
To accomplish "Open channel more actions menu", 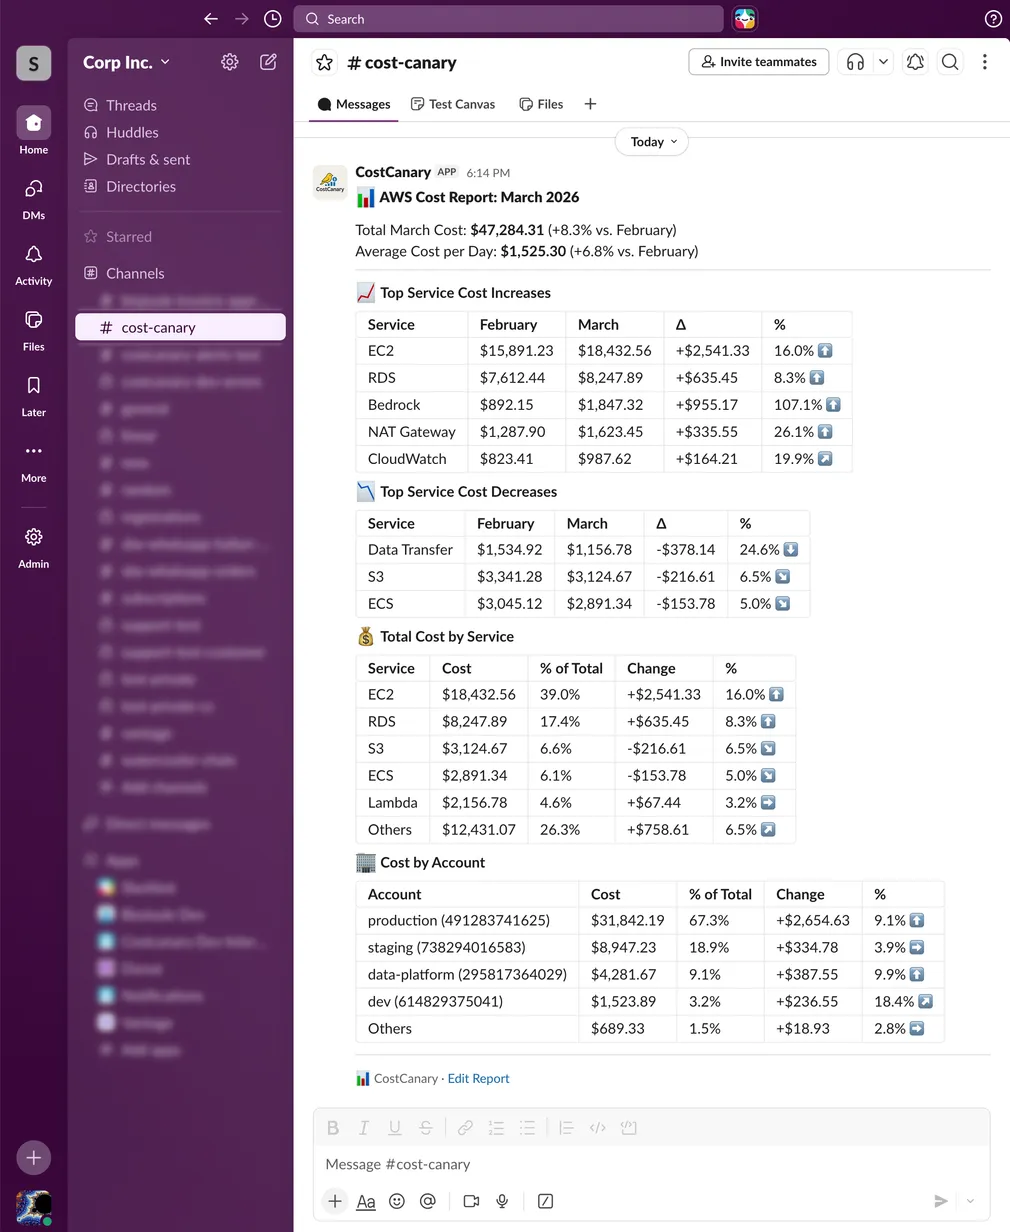I will pyautogui.click(x=985, y=62).
